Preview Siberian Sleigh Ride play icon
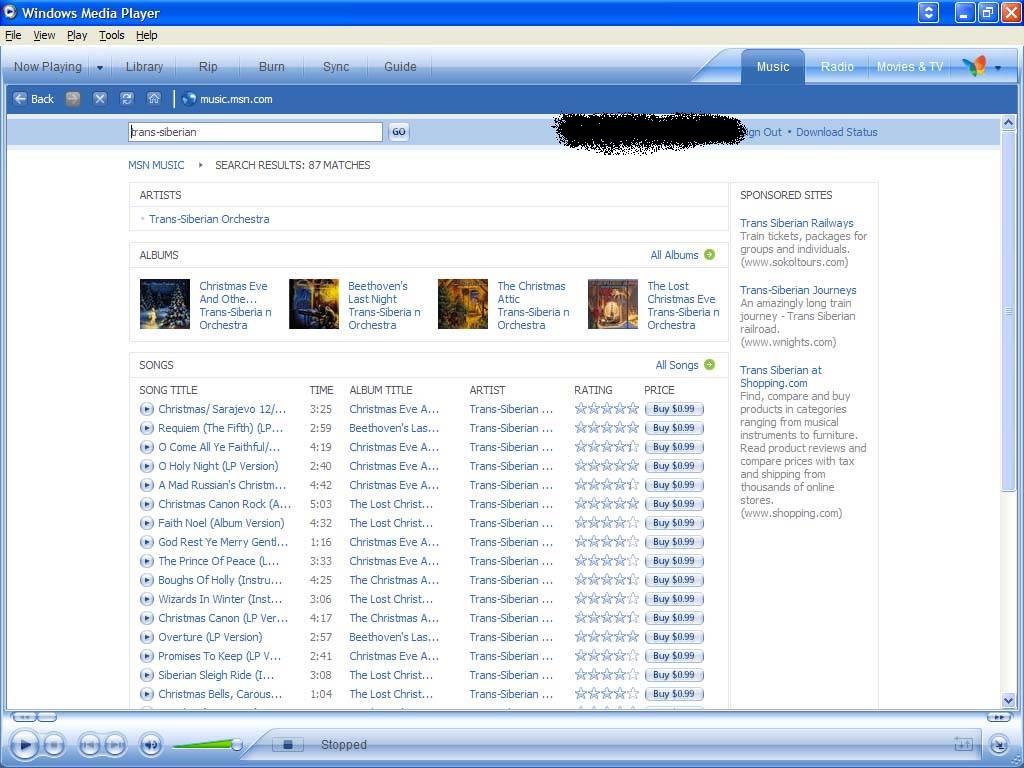Screen dimensions: 1024x768 (146, 675)
